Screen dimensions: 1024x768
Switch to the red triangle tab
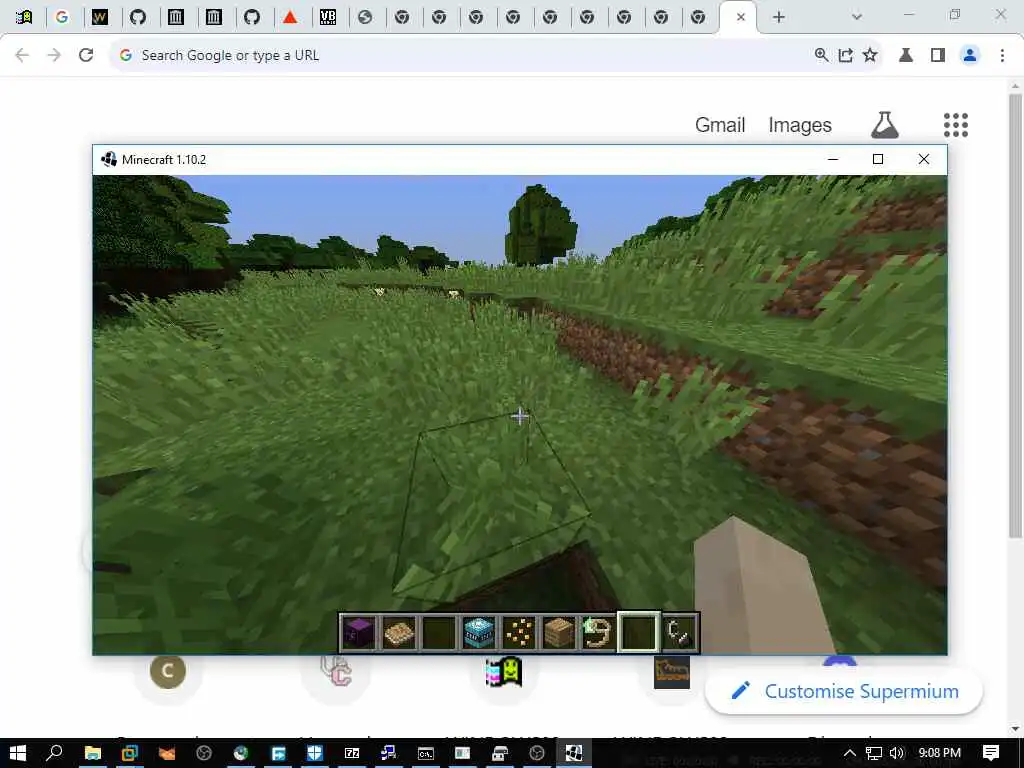coord(290,17)
